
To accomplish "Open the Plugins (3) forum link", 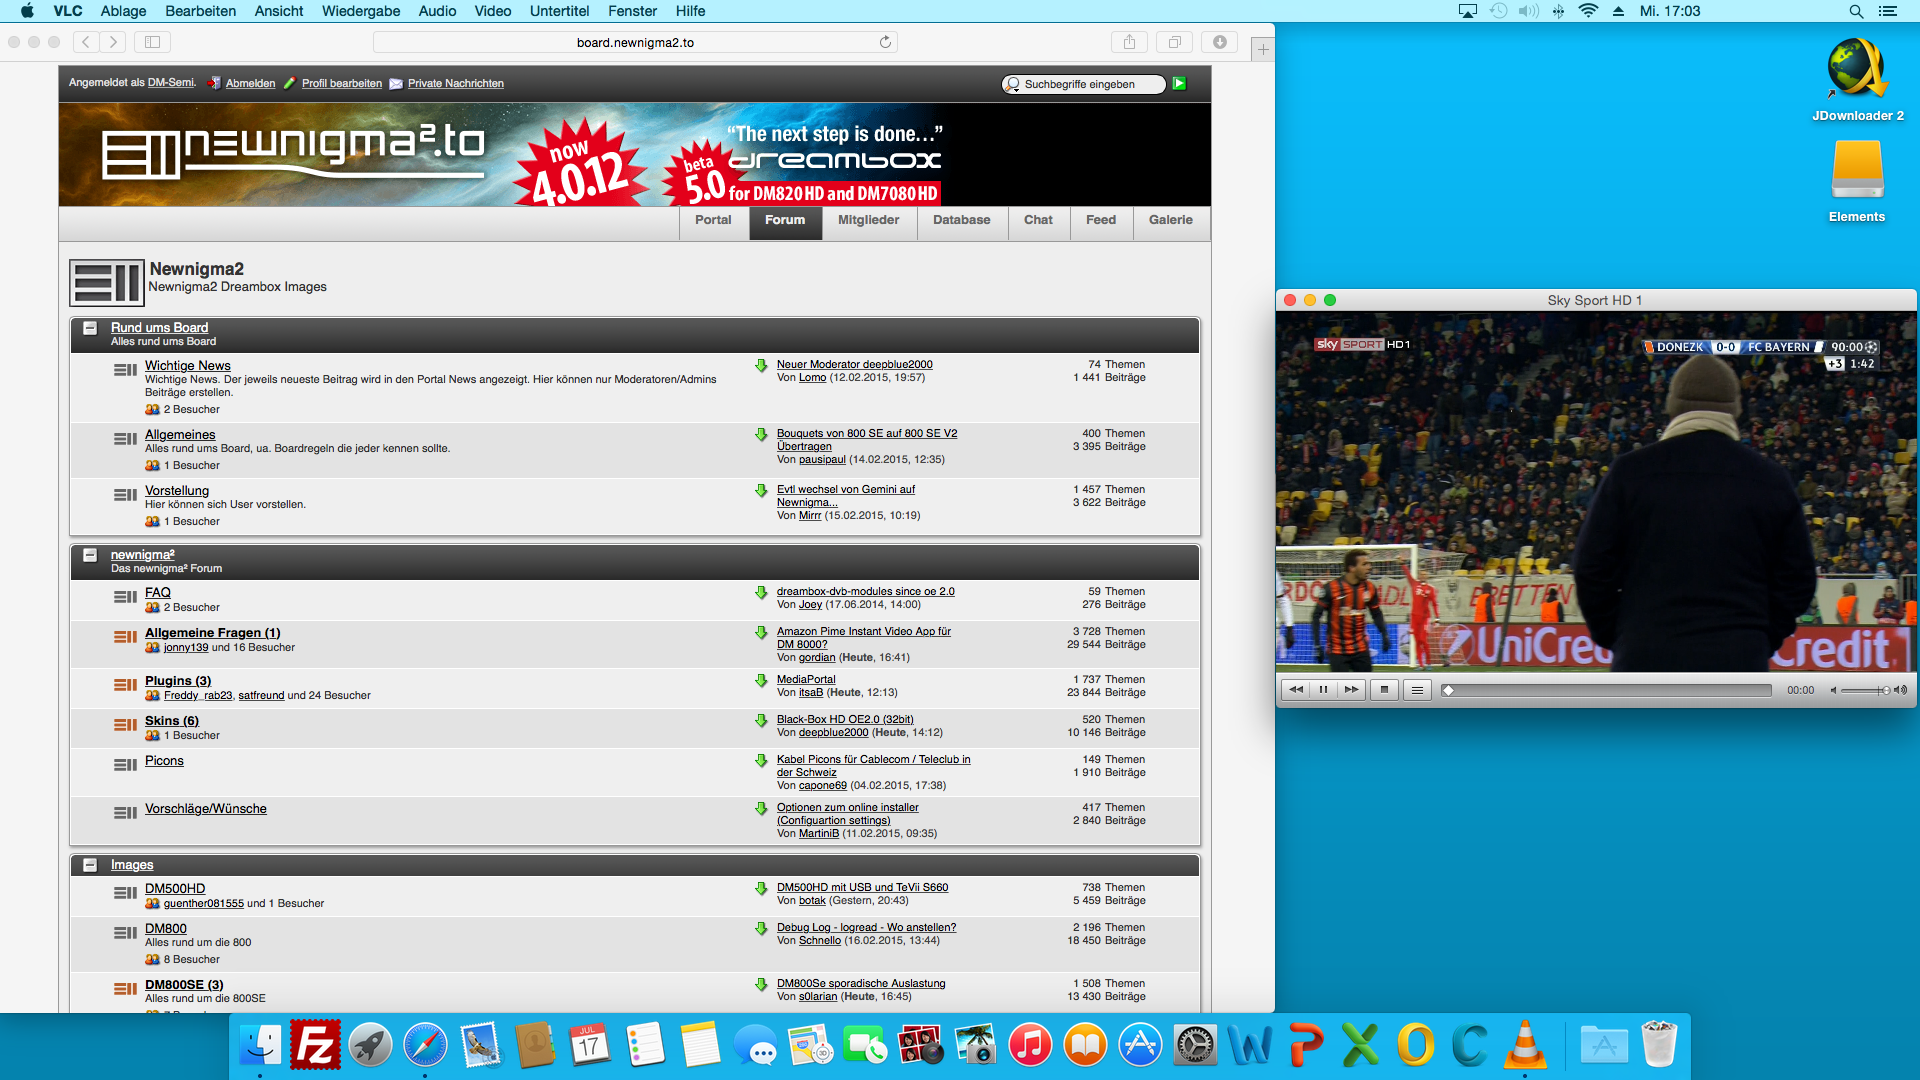I will point(178,681).
